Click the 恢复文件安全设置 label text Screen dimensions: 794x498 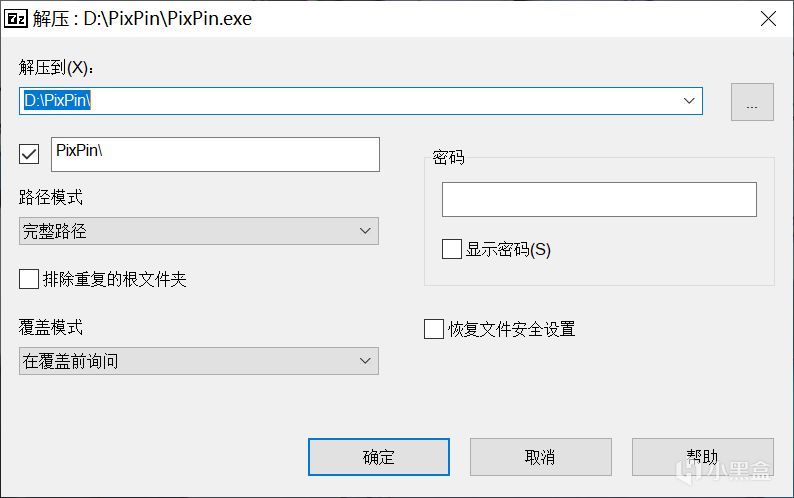click(511, 329)
